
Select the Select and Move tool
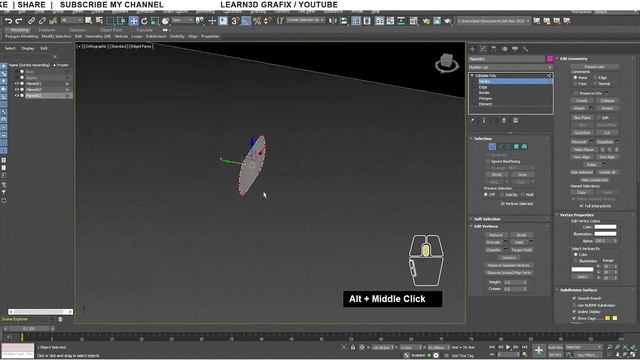coord(133,21)
